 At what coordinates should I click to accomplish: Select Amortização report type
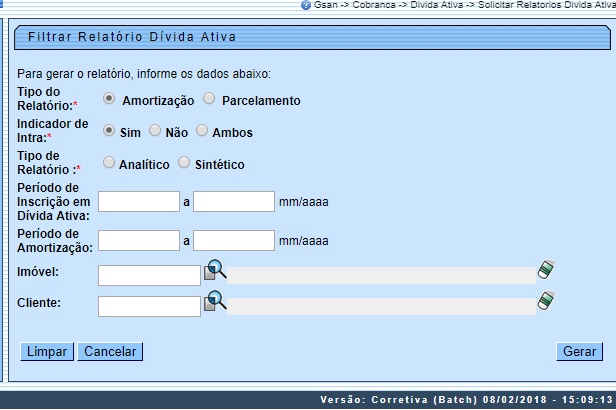point(109,98)
